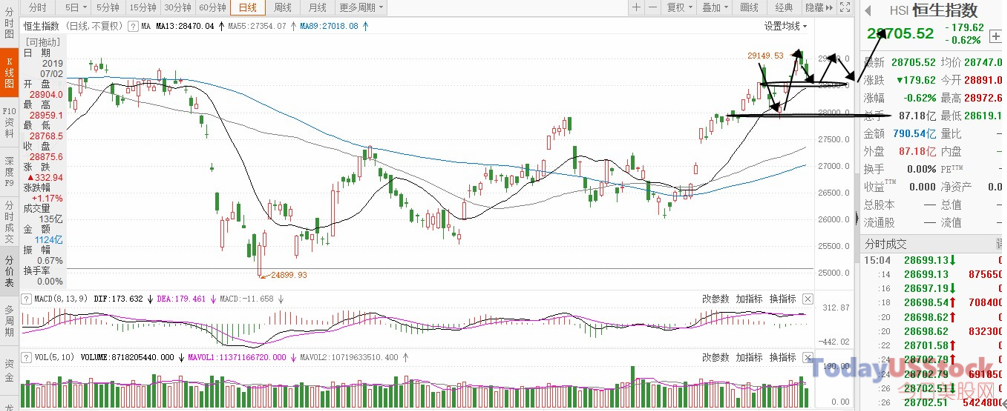Select 15分钟 period tab

(142, 7)
